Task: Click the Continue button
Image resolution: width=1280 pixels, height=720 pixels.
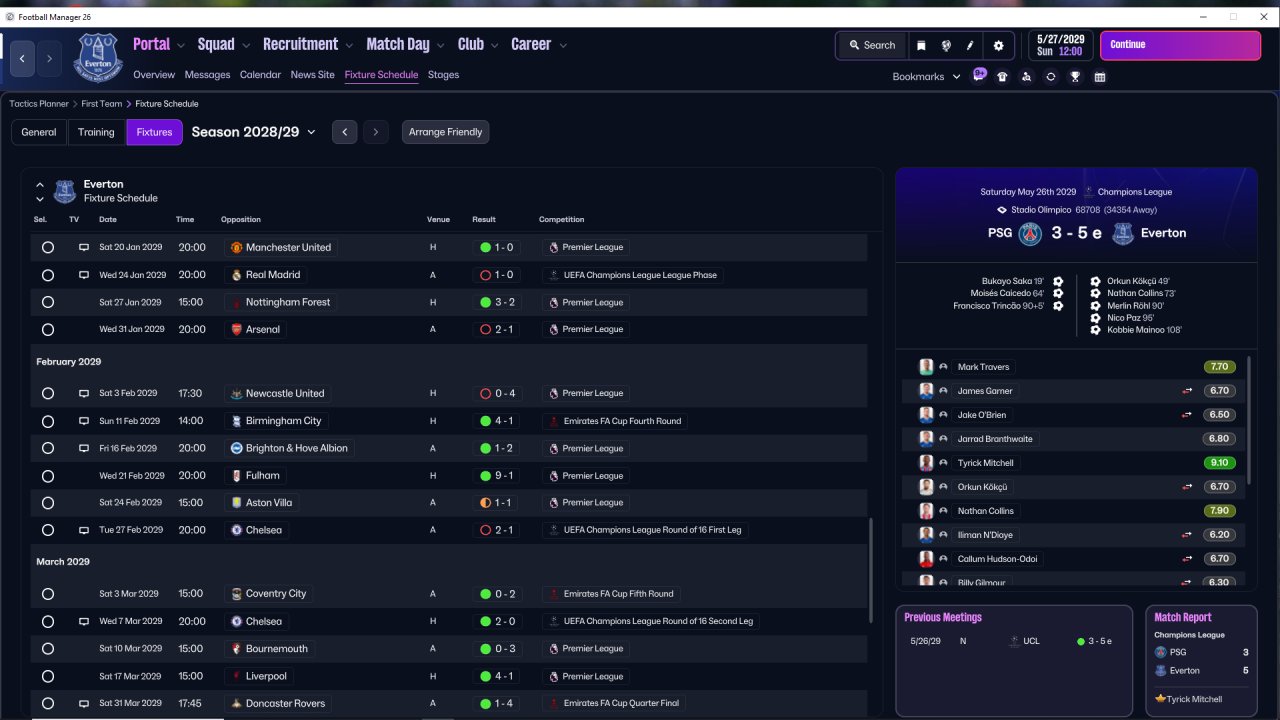Action: tap(1180, 45)
